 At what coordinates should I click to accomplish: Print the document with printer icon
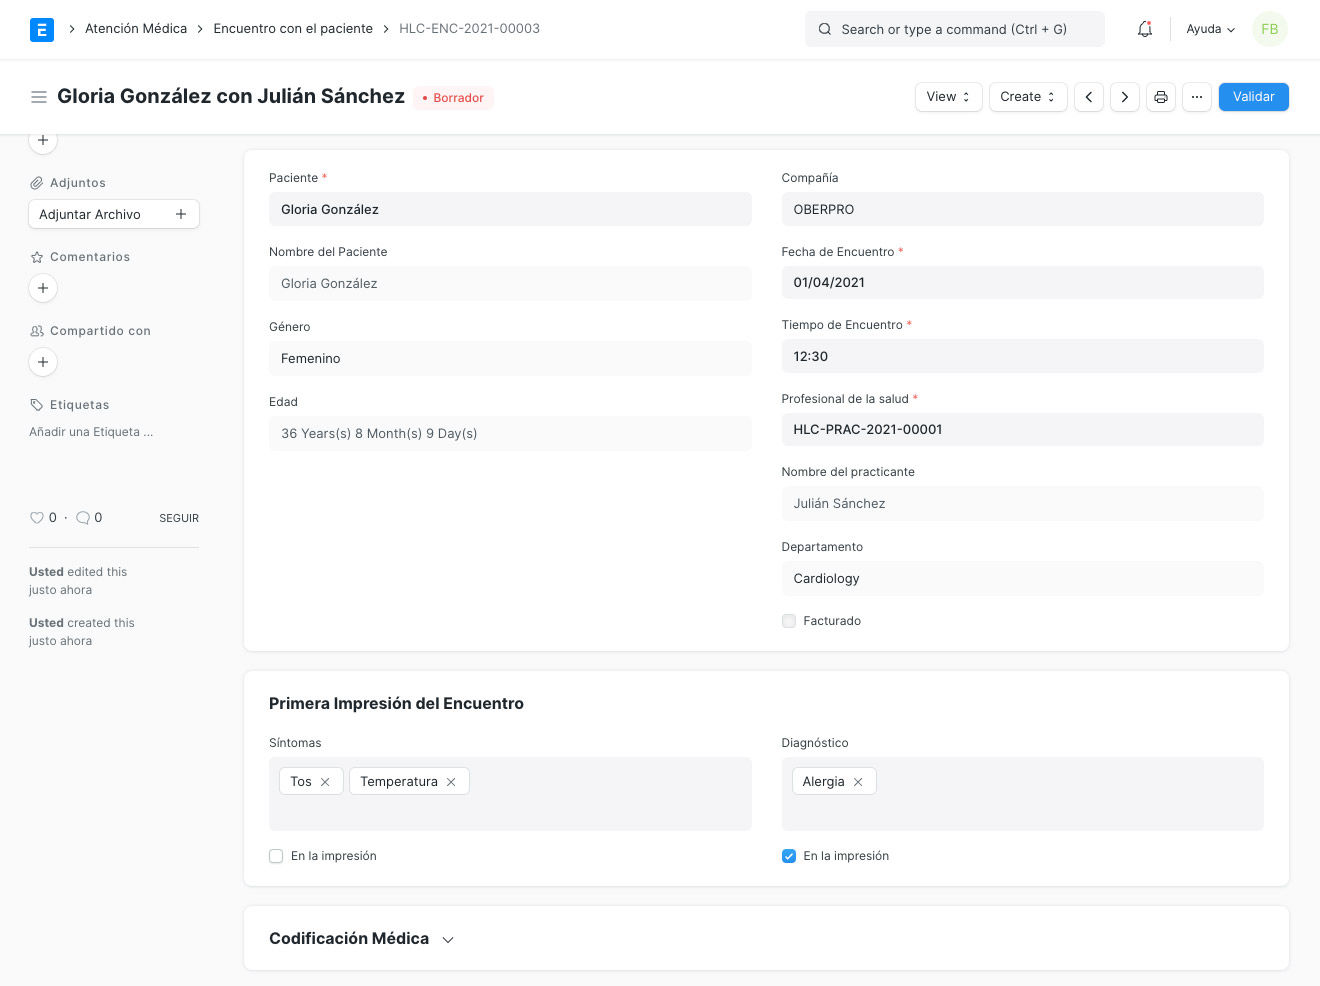tap(1161, 97)
